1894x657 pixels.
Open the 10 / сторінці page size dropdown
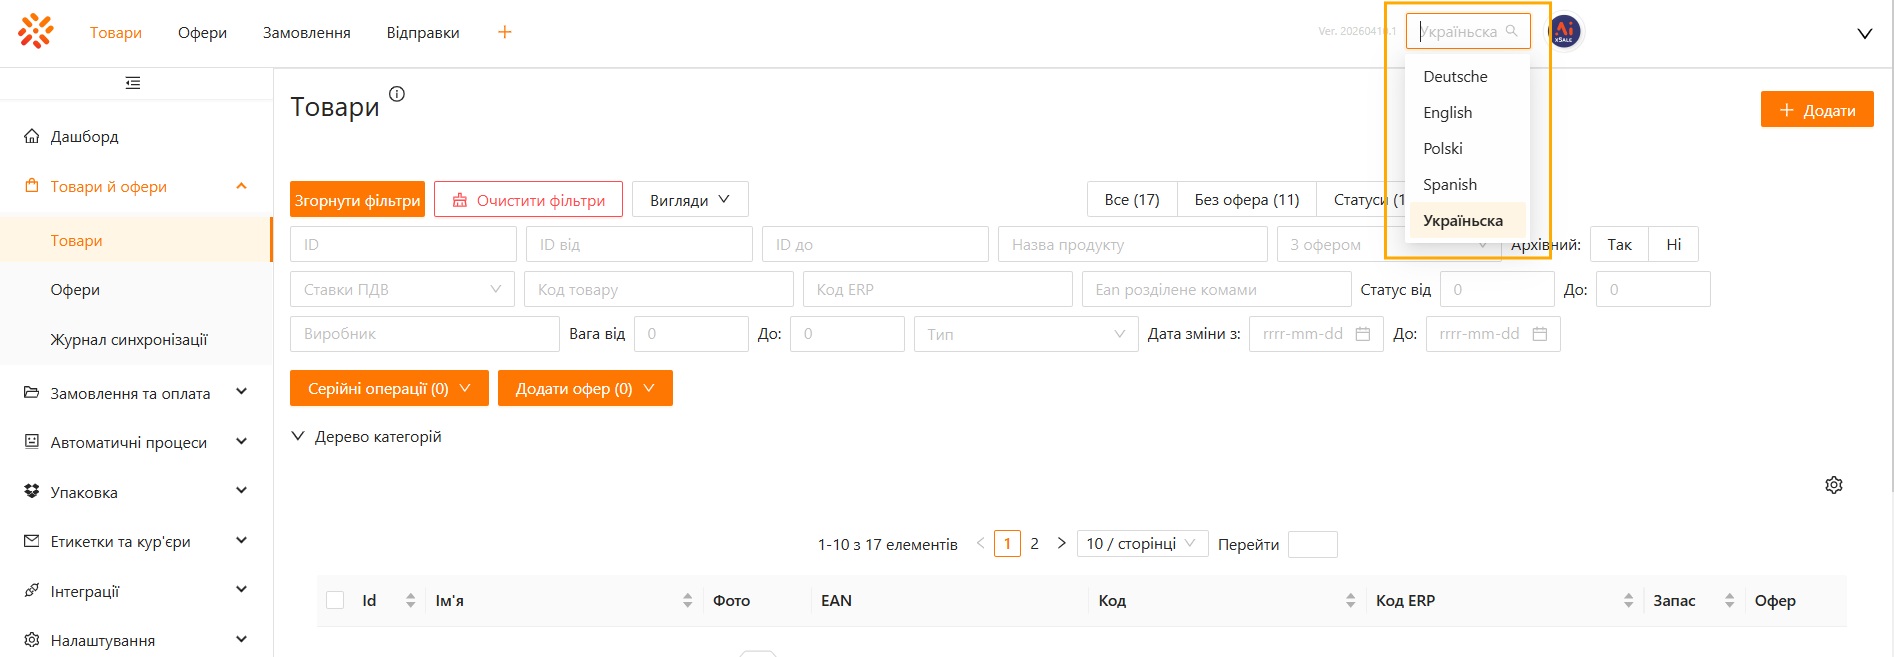(1142, 543)
